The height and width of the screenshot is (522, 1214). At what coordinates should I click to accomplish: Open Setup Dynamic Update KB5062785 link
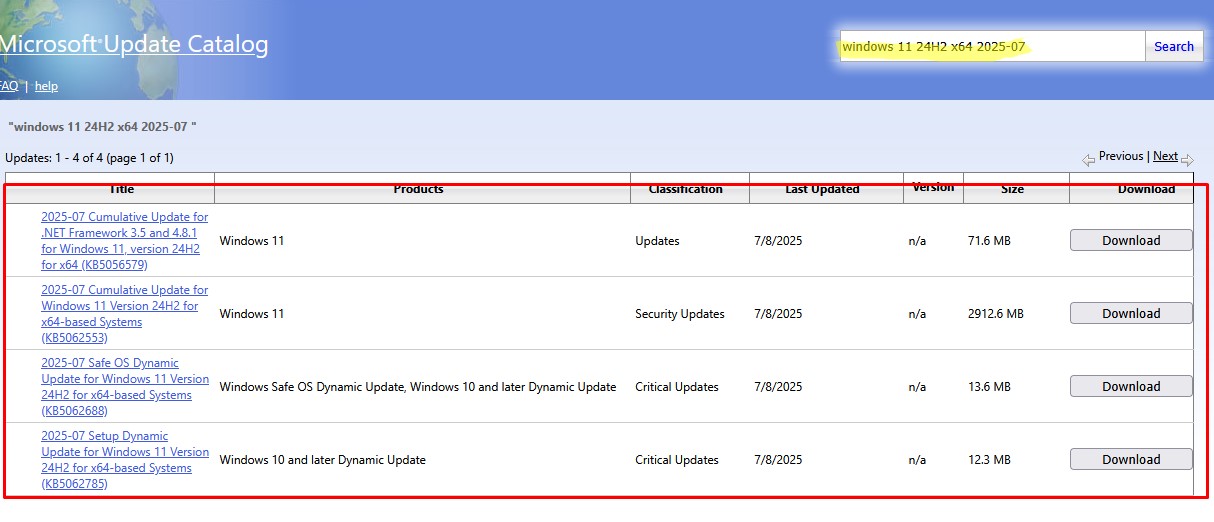click(x=125, y=460)
